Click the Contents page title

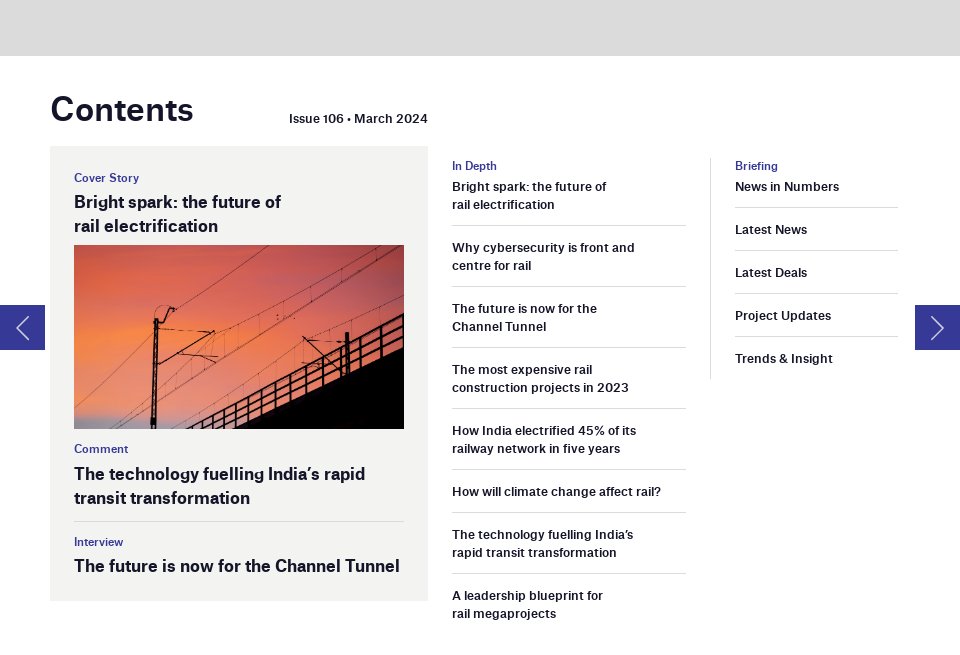tap(122, 110)
